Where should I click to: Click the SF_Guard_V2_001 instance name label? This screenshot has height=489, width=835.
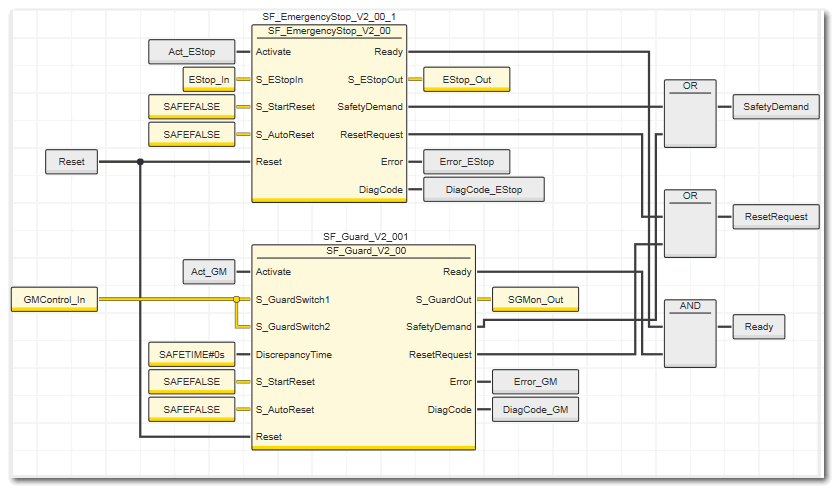[364, 237]
